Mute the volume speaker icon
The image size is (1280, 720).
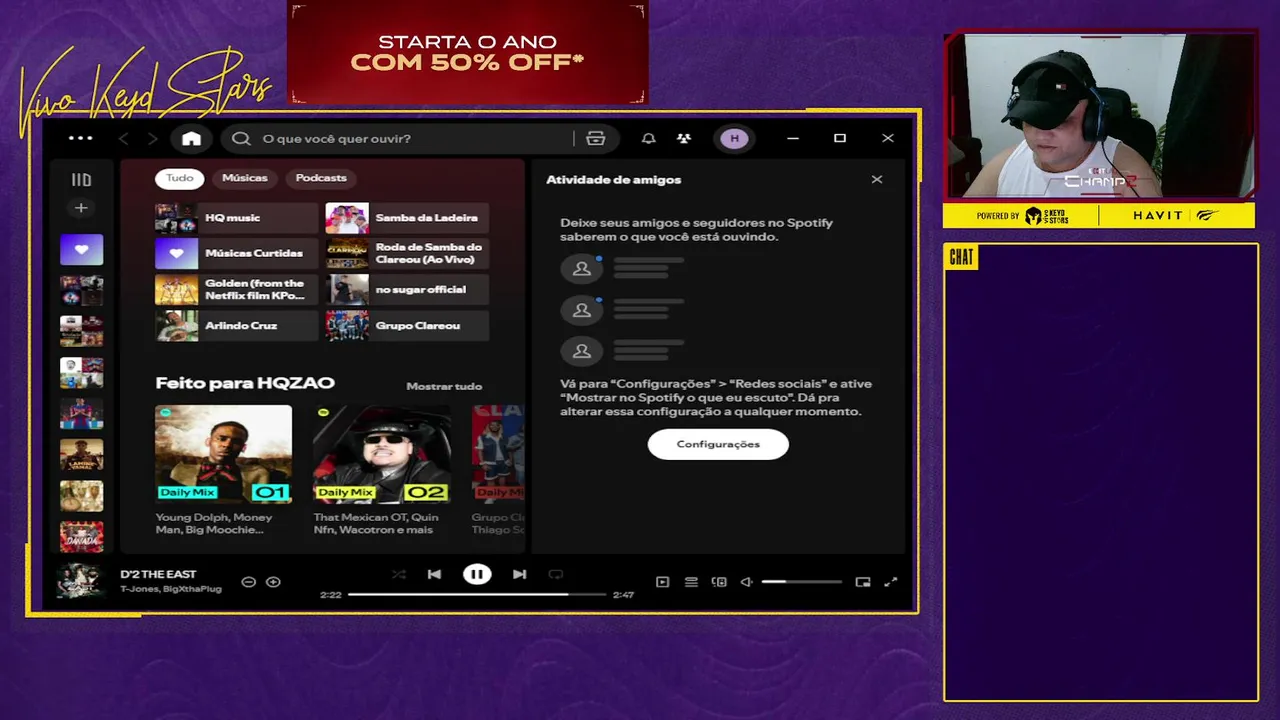point(746,582)
